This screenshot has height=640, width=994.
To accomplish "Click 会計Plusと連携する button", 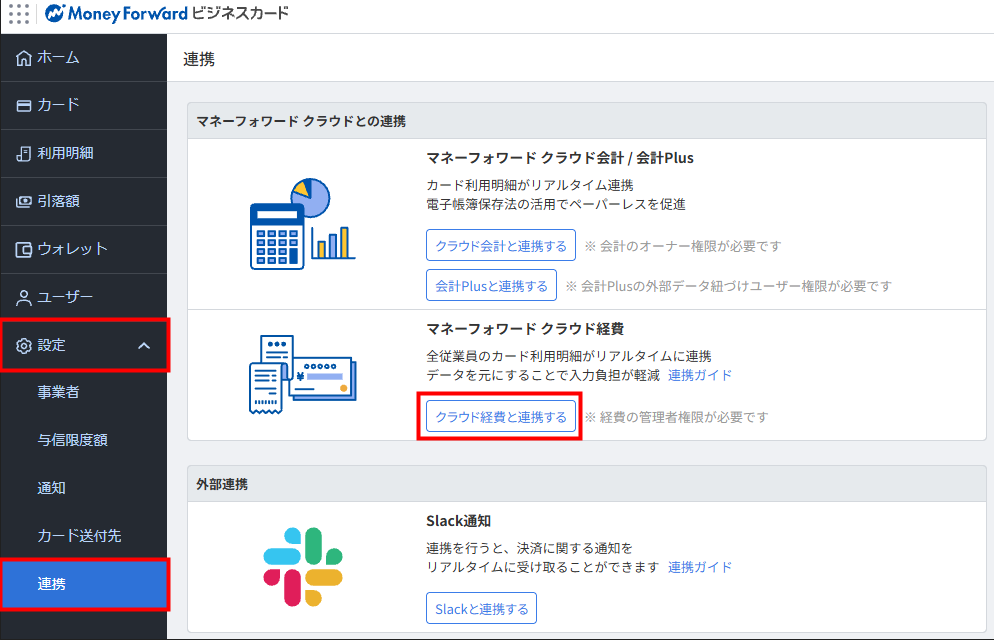I will tap(491, 286).
